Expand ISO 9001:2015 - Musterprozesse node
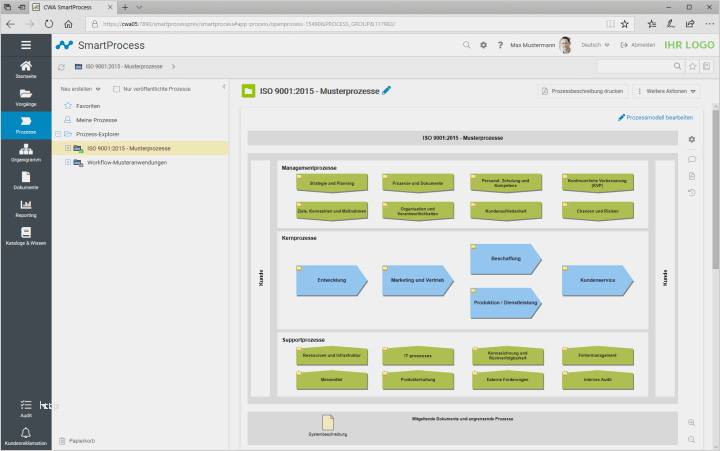720x451 pixels. click(x=68, y=148)
